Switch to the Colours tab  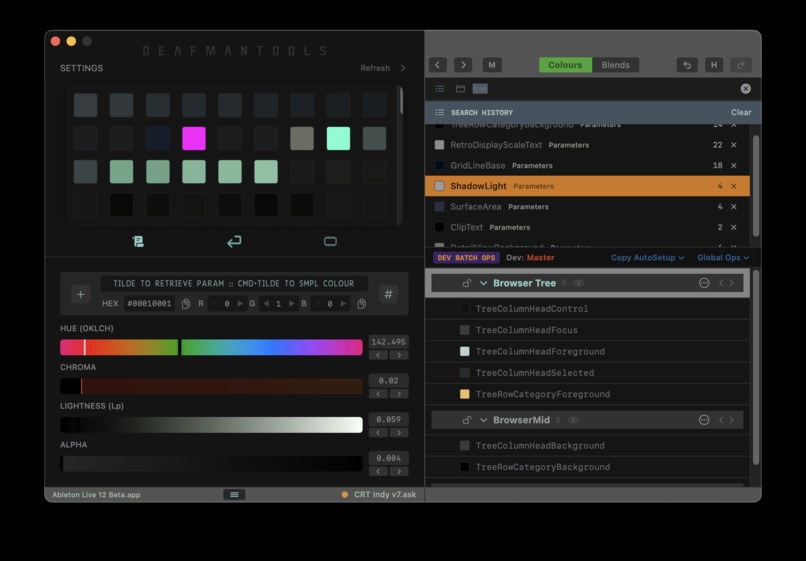[x=565, y=65]
